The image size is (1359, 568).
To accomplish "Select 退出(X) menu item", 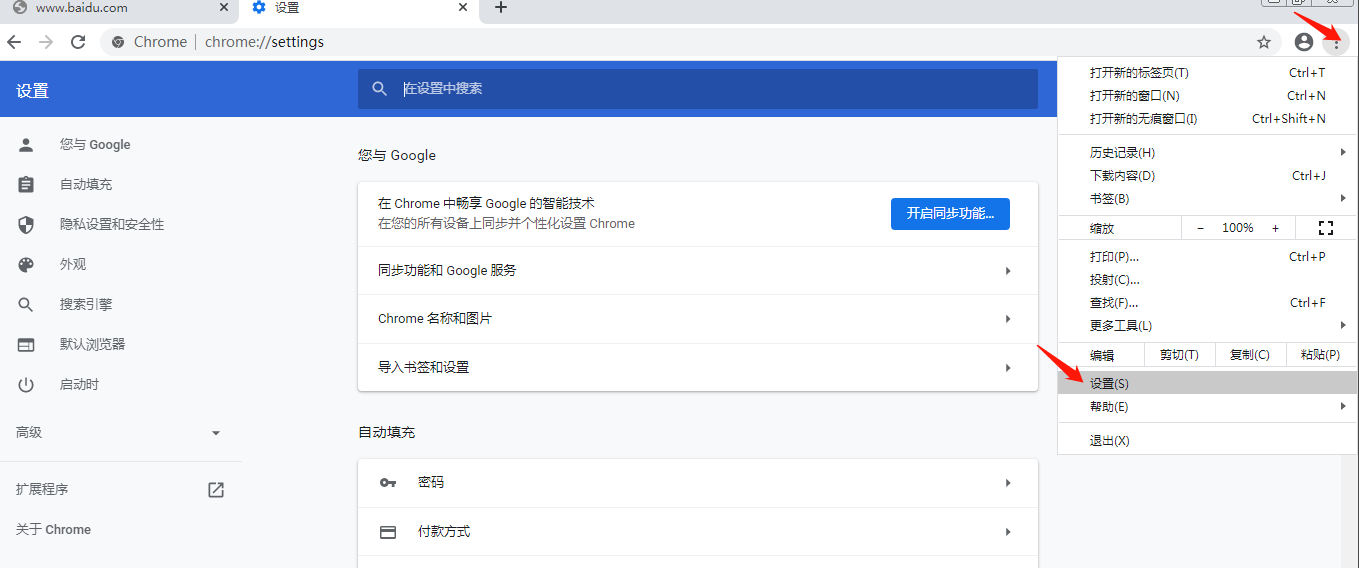I will (x=1208, y=441).
